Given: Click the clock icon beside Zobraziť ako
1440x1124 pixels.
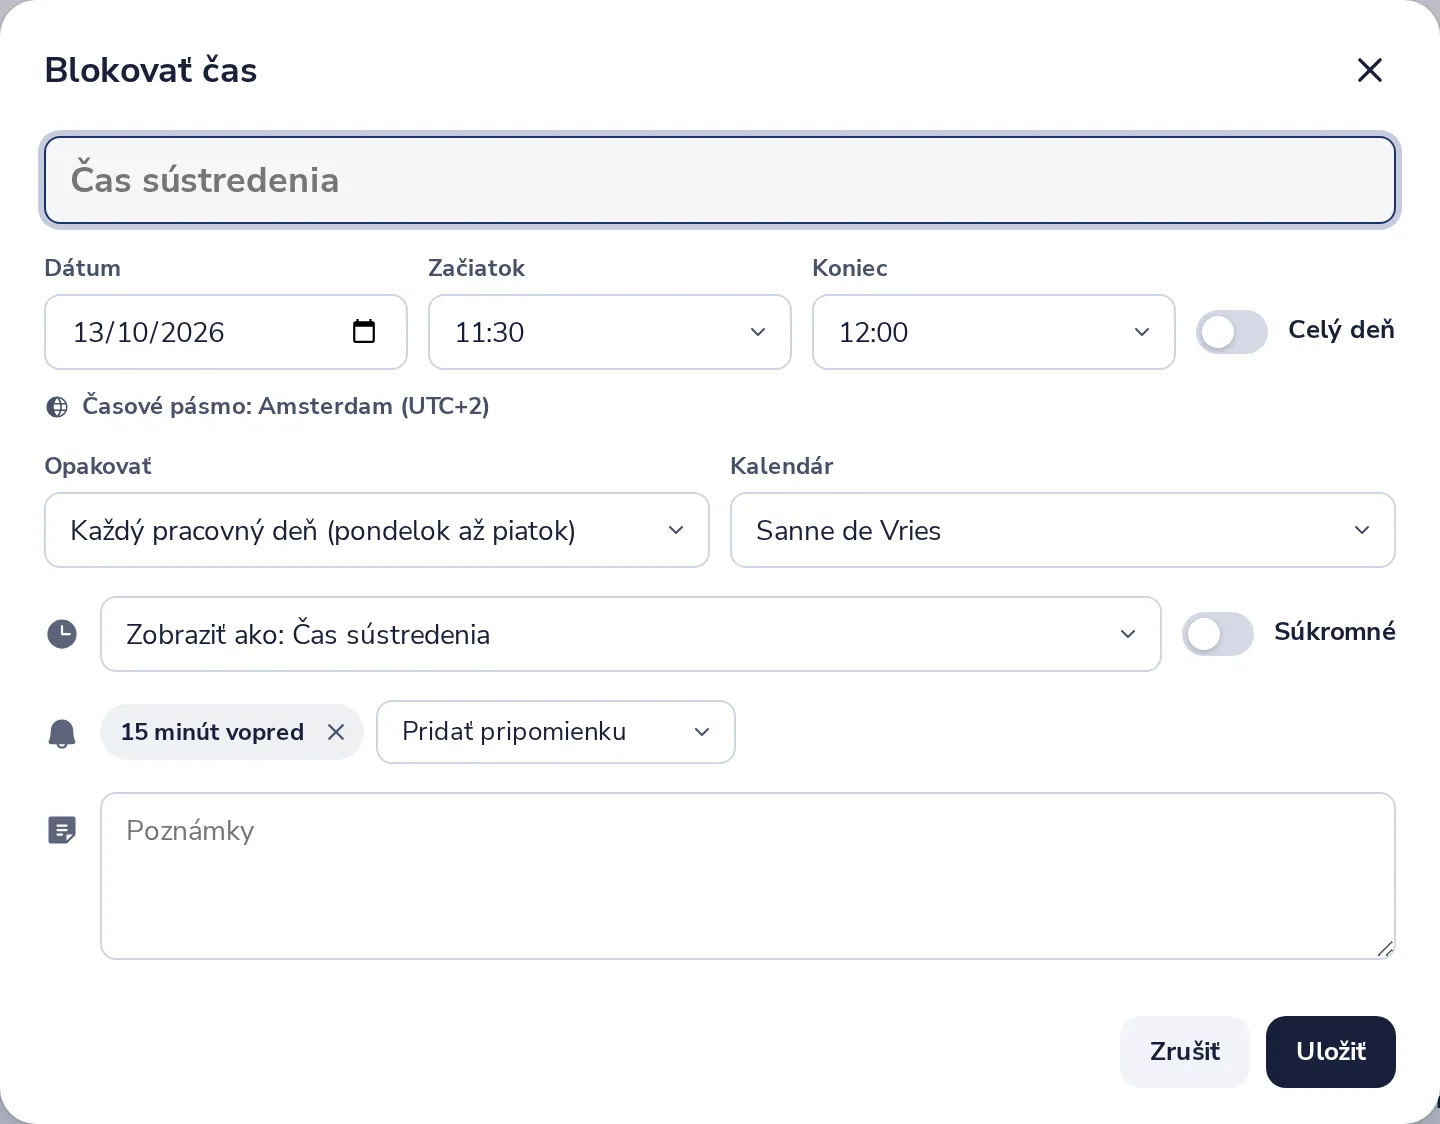Looking at the screenshot, I should click(62, 634).
